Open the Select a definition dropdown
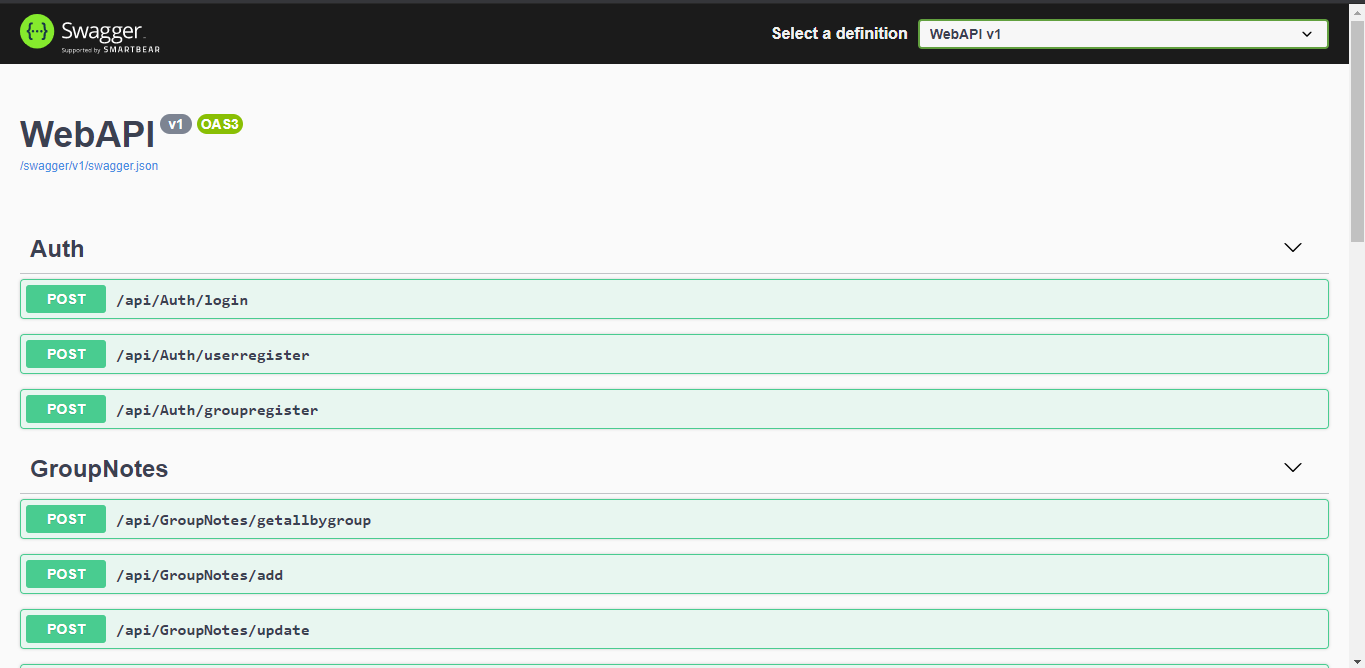Image resolution: width=1365 pixels, height=668 pixels. (x=1122, y=33)
